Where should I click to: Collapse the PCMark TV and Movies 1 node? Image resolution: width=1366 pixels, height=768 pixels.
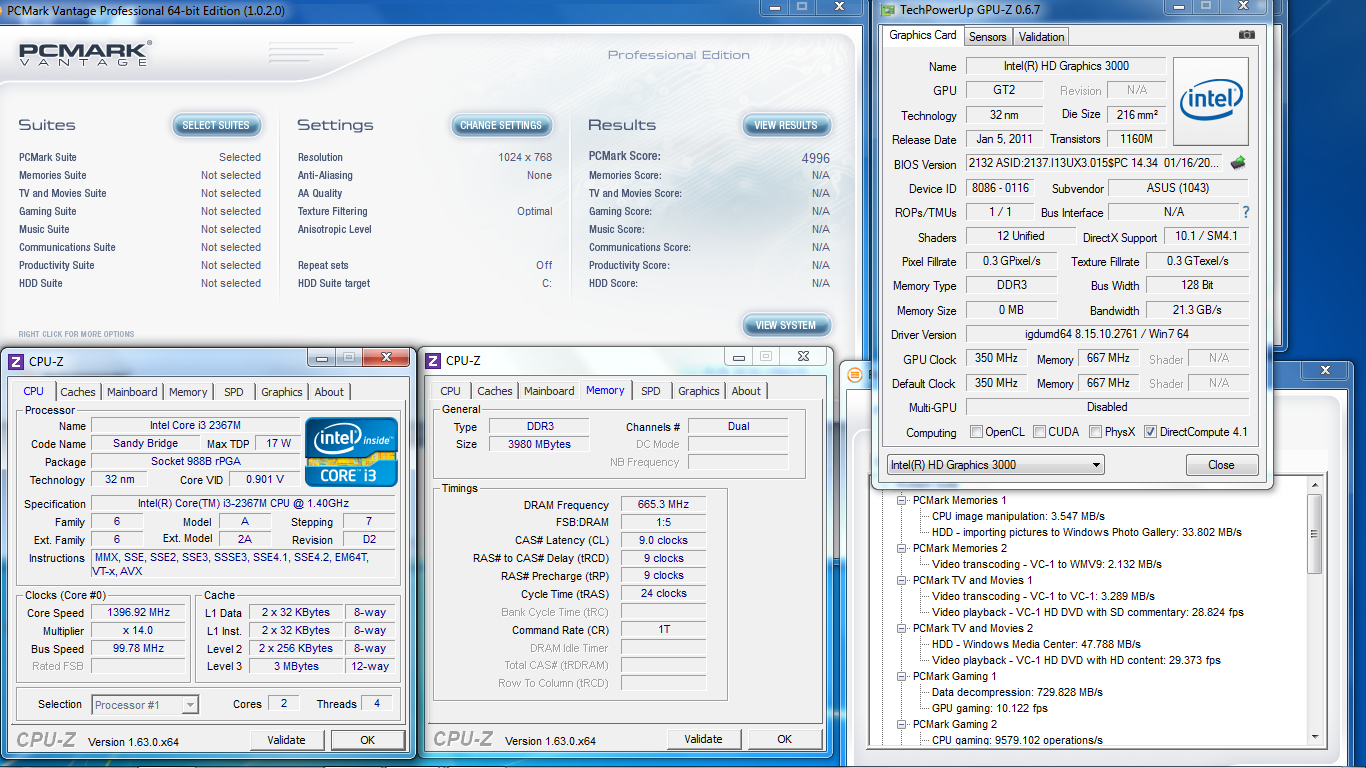(901, 580)
